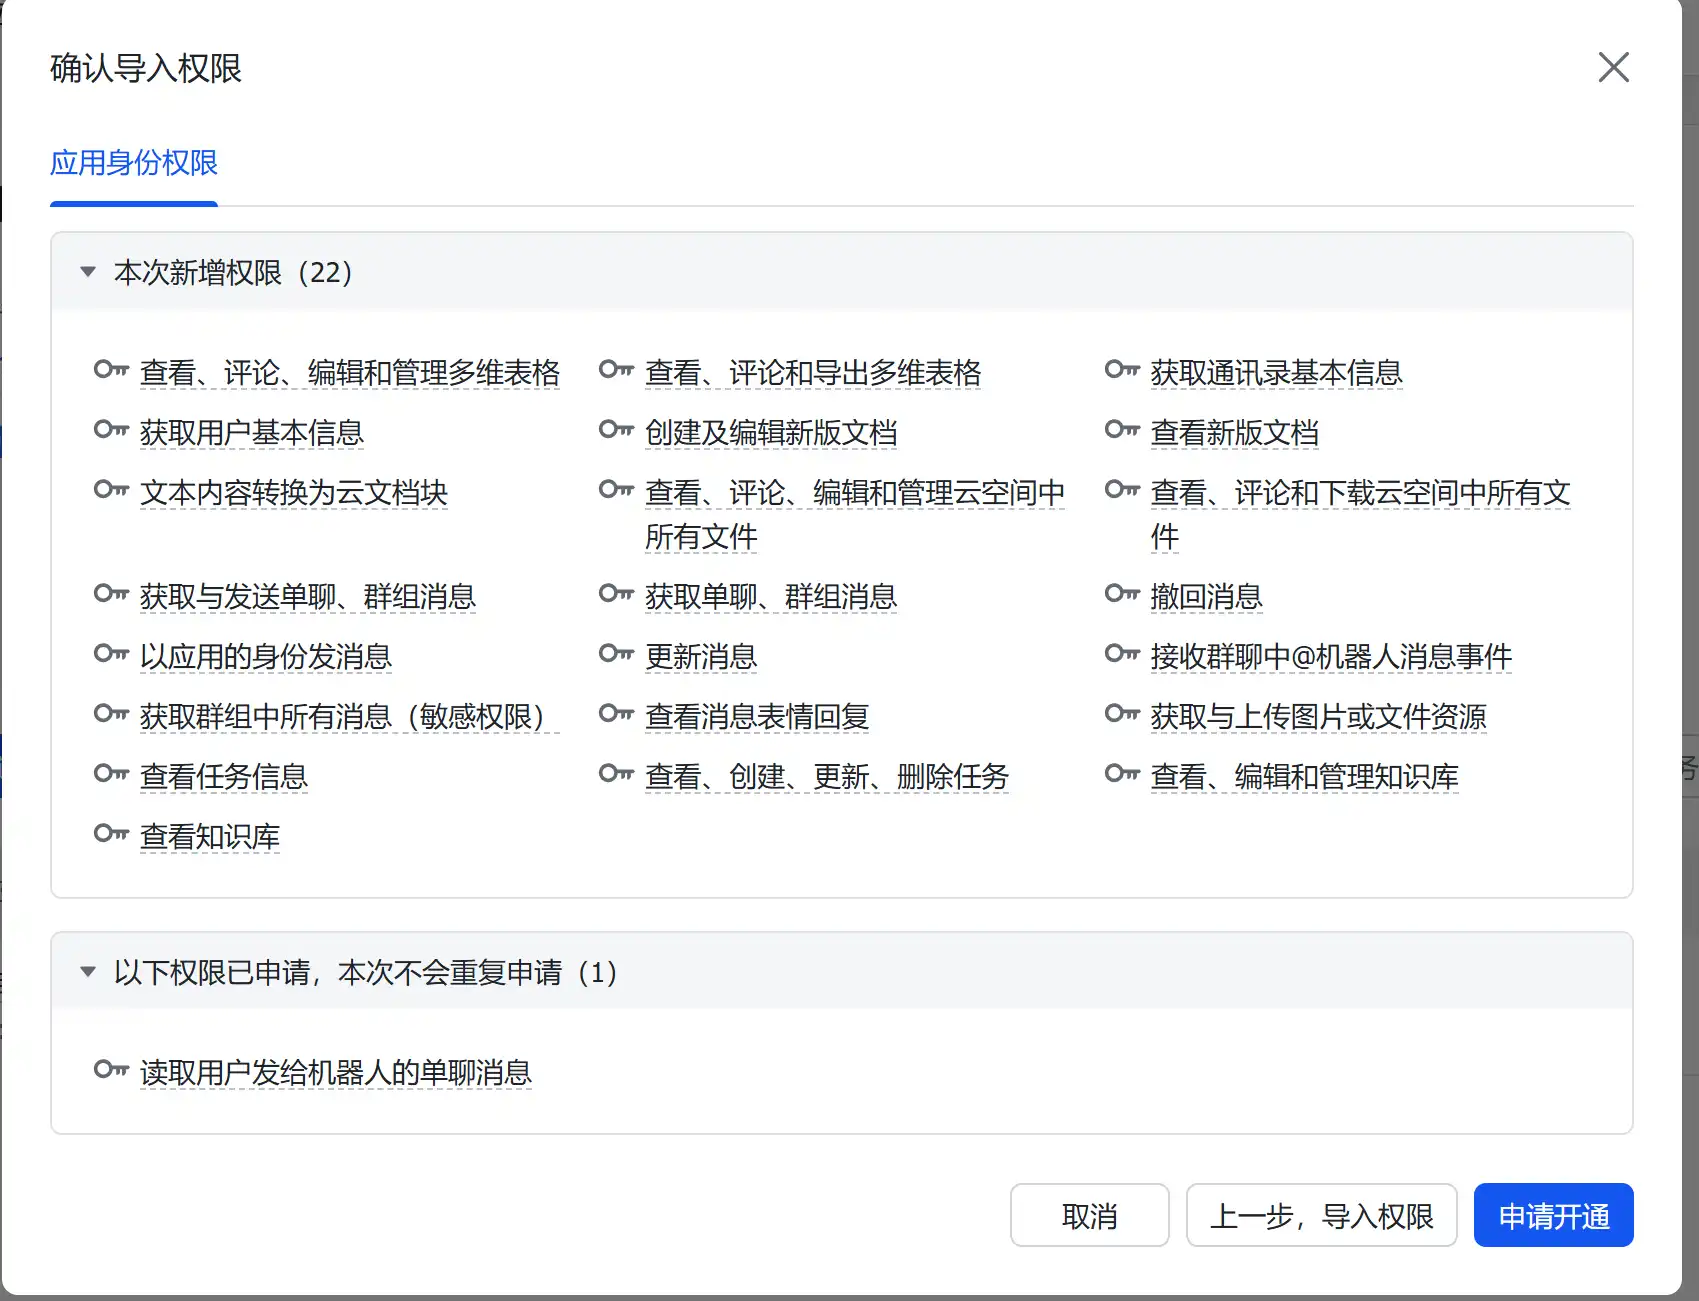Open the 创建及编辑新版文档 permission link
Screen dimensions: 1699x1301
click(773, 433)
